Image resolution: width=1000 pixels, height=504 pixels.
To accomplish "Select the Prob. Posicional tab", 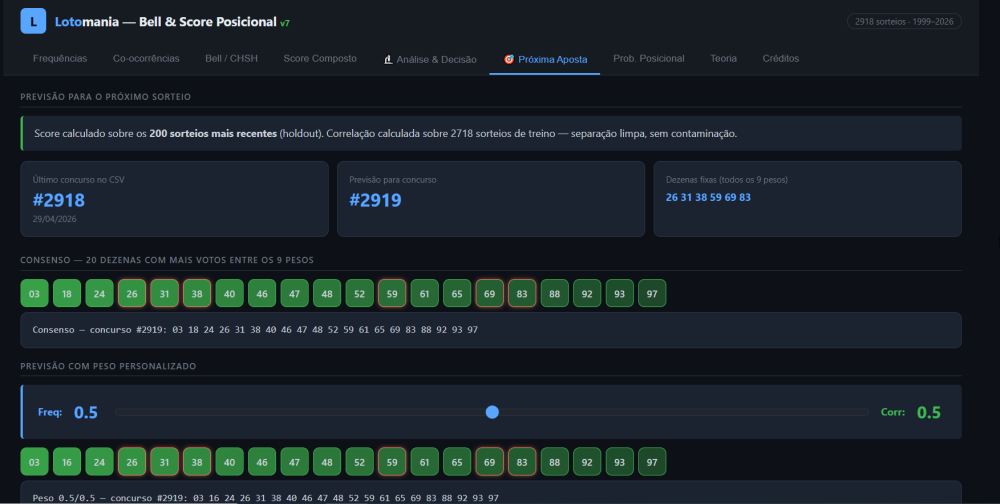I will (x=649, y=59).
